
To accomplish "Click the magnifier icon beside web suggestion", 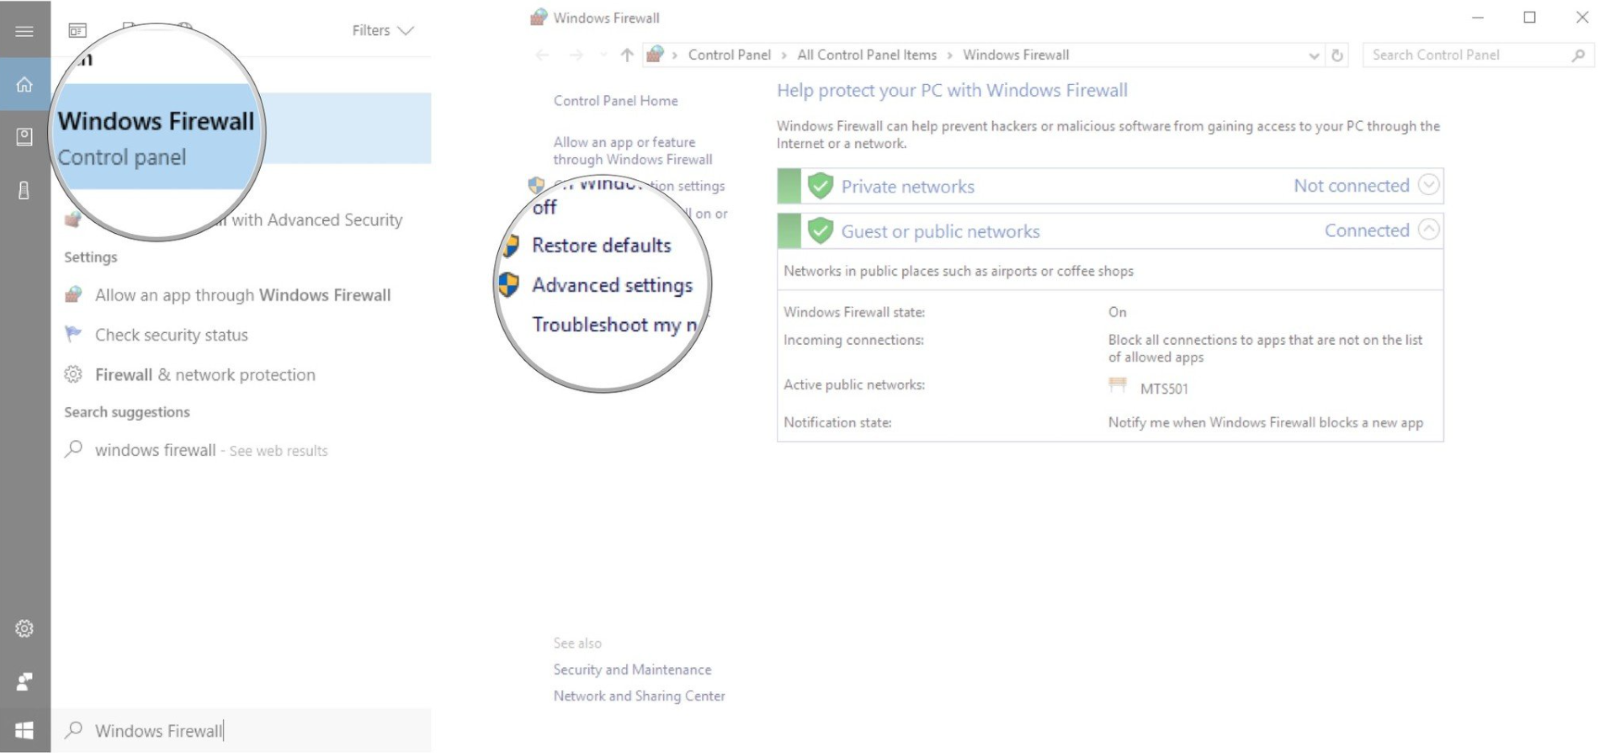I will [73, 449].
